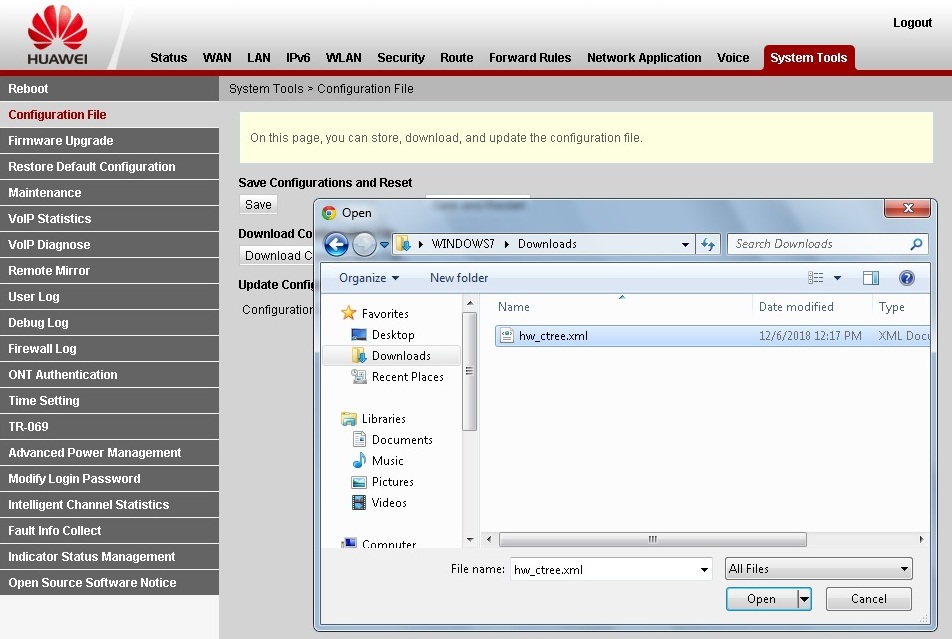Click the Search Downloads field

click(x=820, y=244)
